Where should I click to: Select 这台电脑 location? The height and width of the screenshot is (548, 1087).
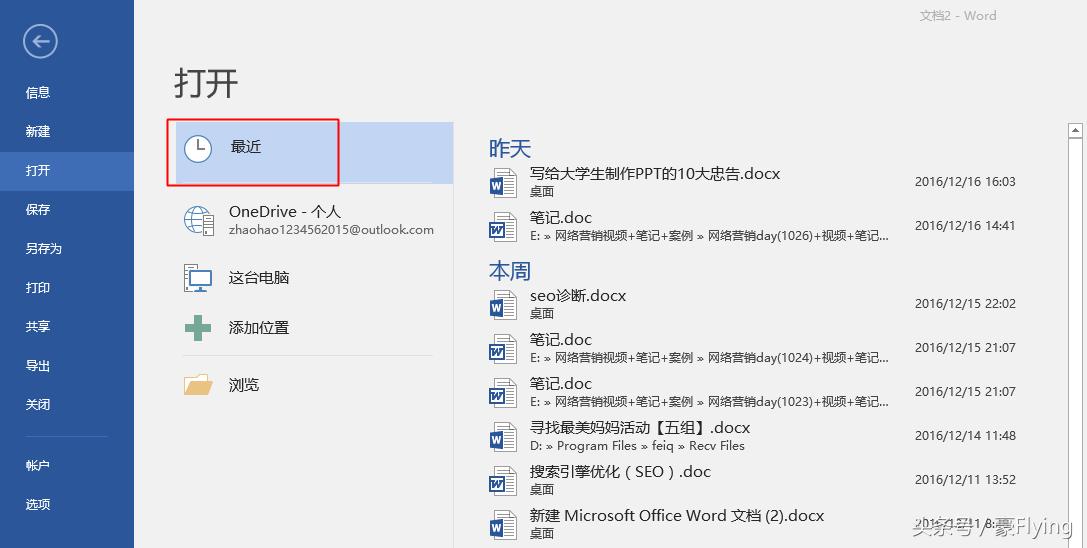tap(259, 277)
